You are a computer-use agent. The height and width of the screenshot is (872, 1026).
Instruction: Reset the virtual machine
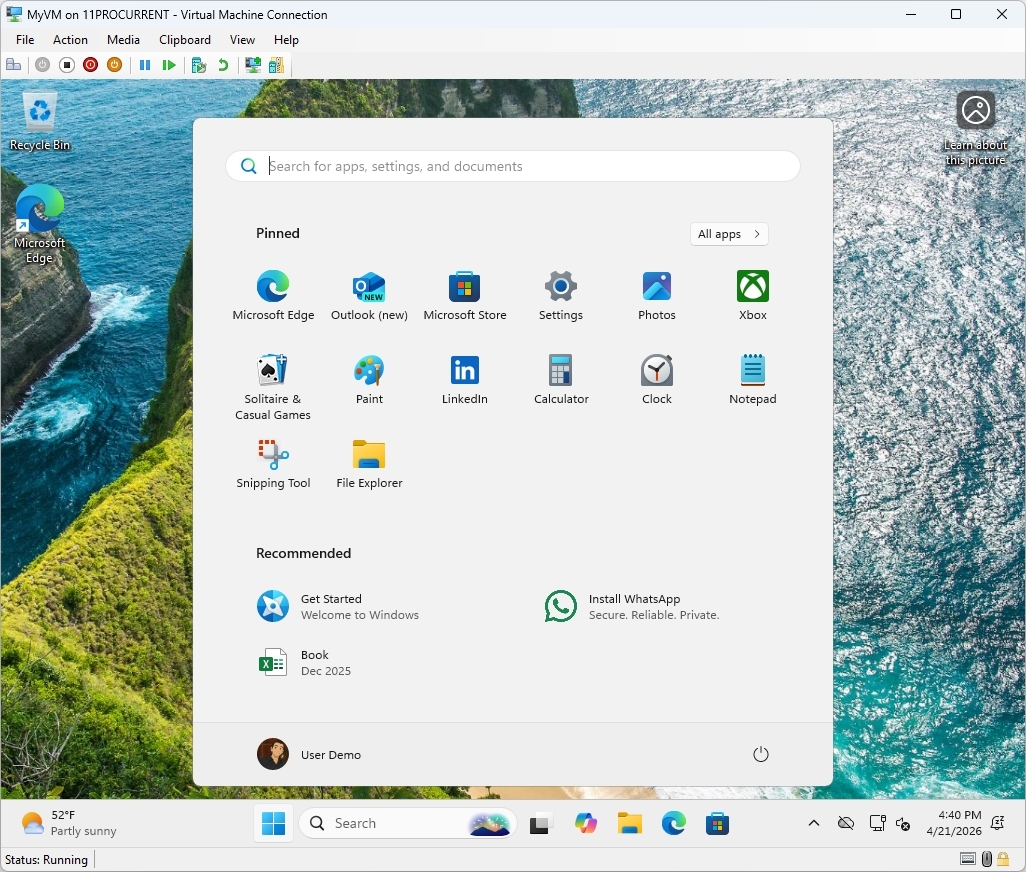(x=169, y=65)
